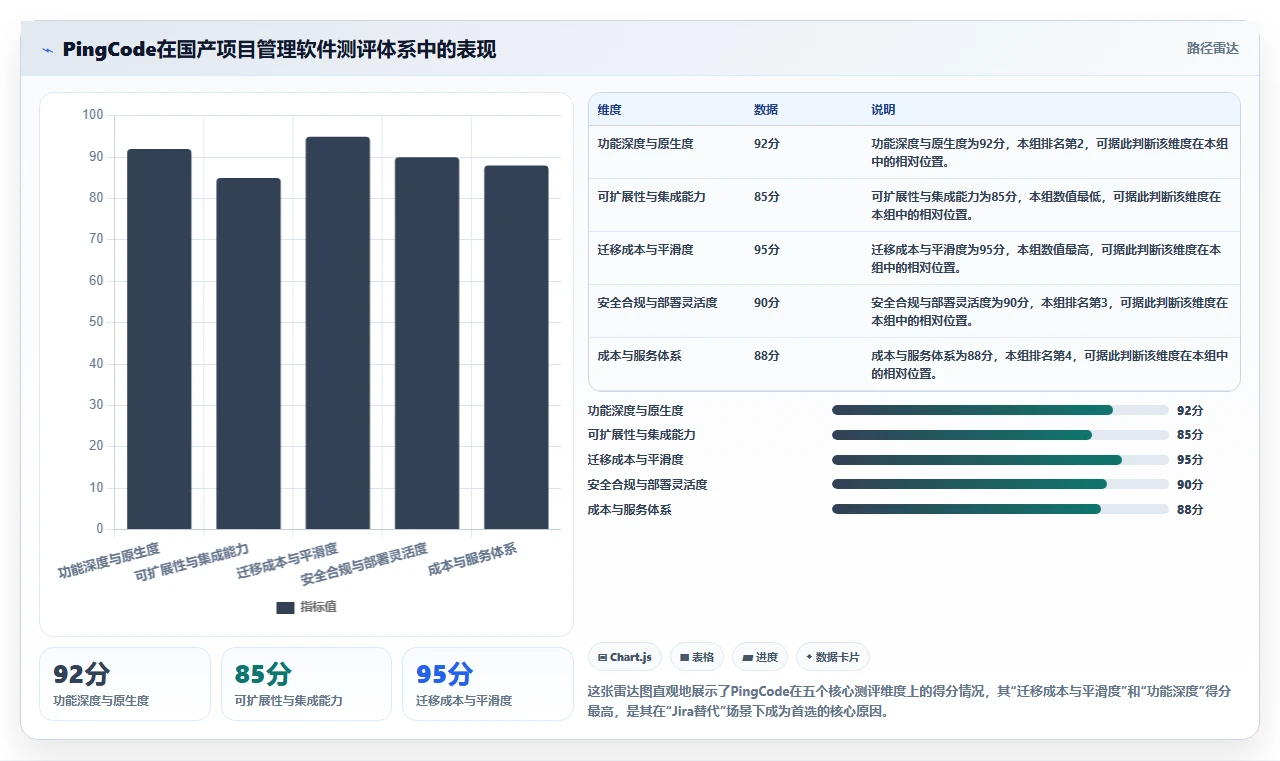Click the 进度 tag chip
Image resolution: width=1280 pixels, height=761 pixels.
[760, 657]
